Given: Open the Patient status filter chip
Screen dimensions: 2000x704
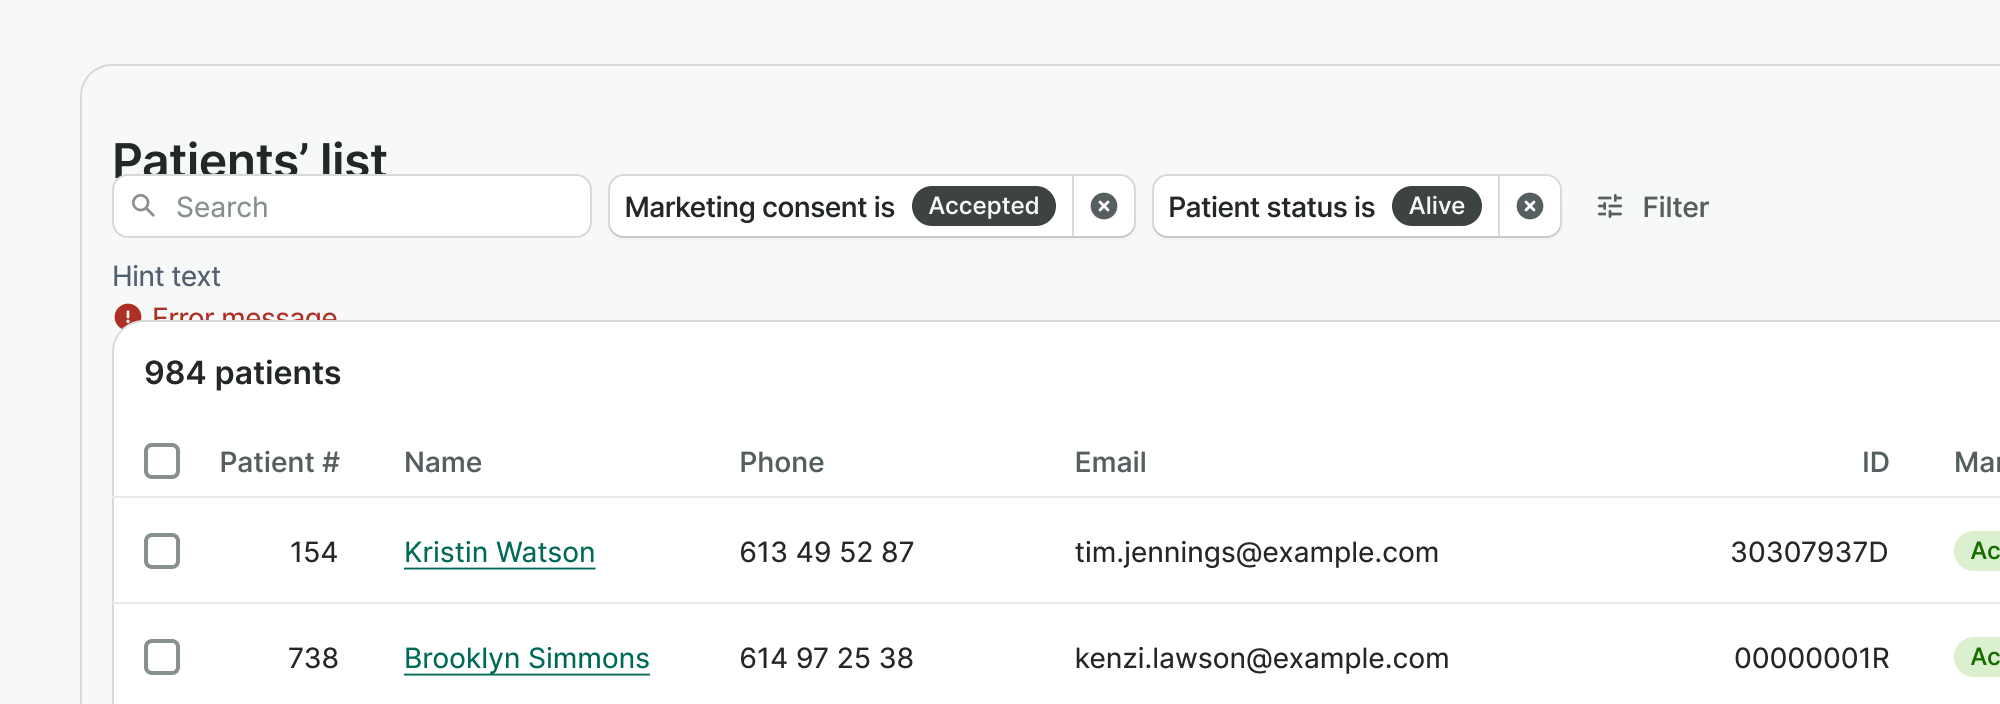Looking at the screenshot, I should [1271, 207].
